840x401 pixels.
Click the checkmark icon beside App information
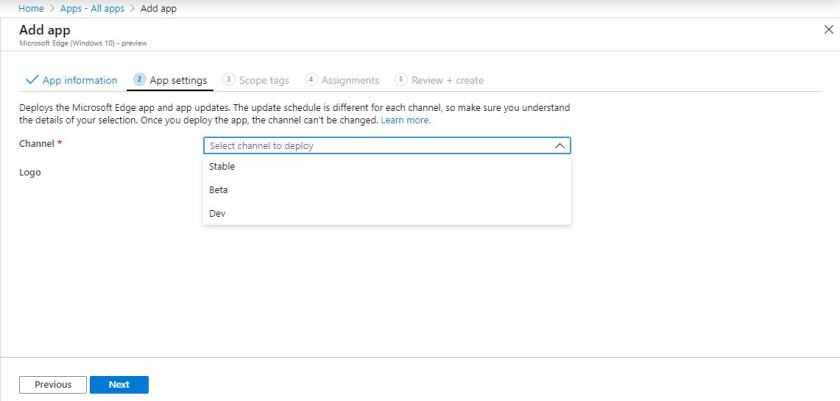32,80
